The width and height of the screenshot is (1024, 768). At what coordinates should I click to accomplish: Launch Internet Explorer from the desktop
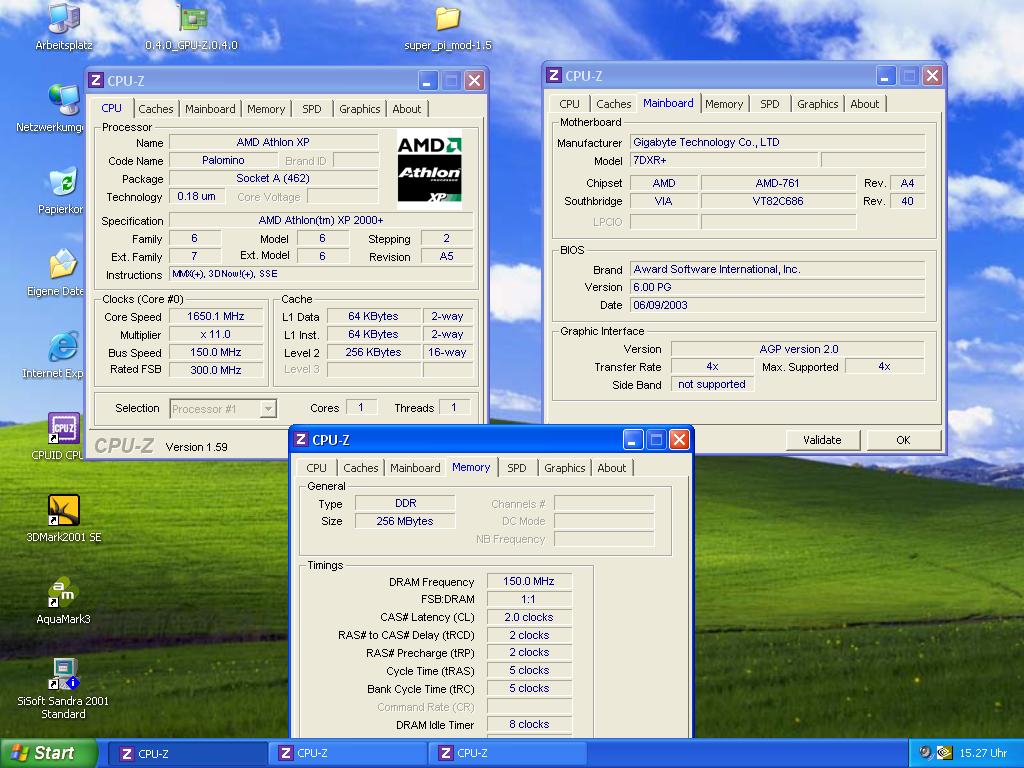pyautogui.click(x=63, y=348)
